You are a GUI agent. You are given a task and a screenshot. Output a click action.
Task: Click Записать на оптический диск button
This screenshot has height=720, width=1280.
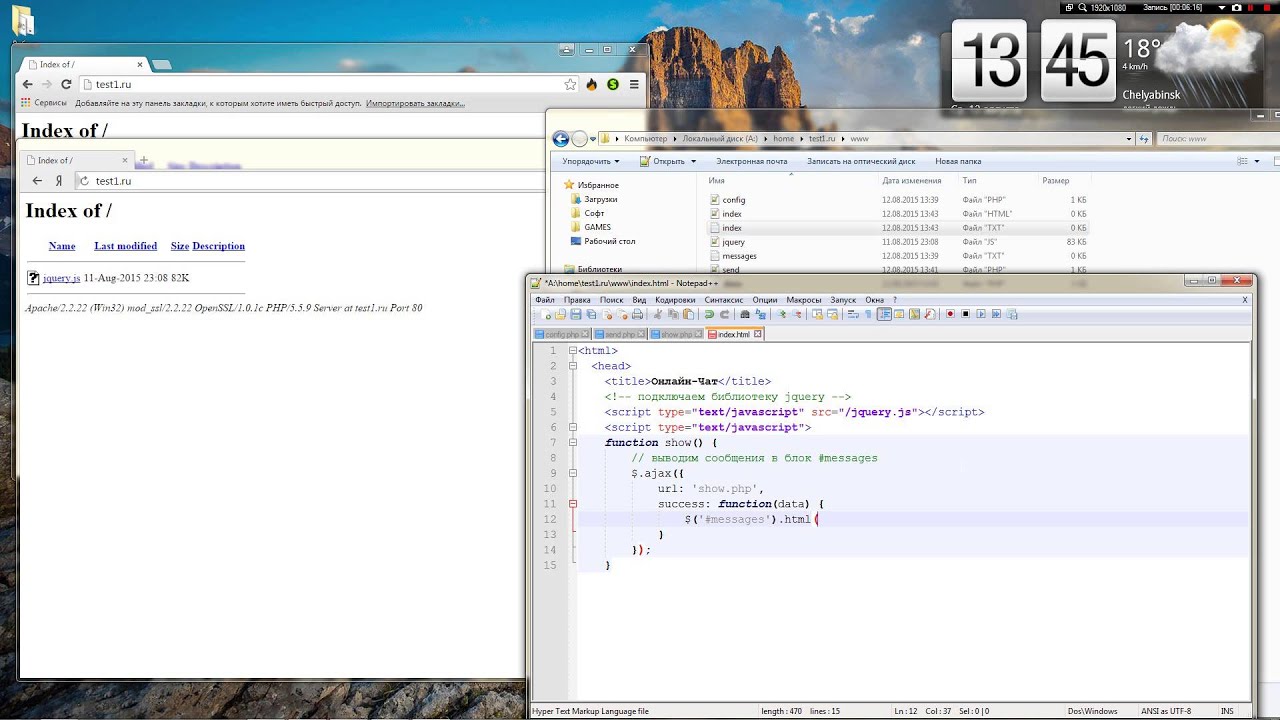(x=861, y=161)
